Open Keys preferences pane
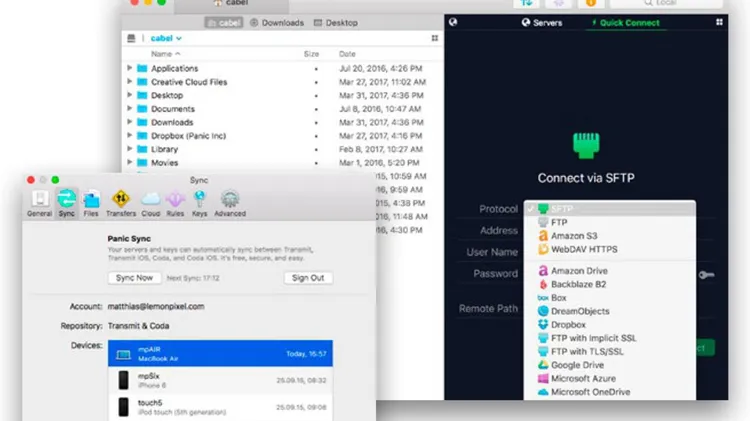Viewport: 750px width, 421px height. 199,203
